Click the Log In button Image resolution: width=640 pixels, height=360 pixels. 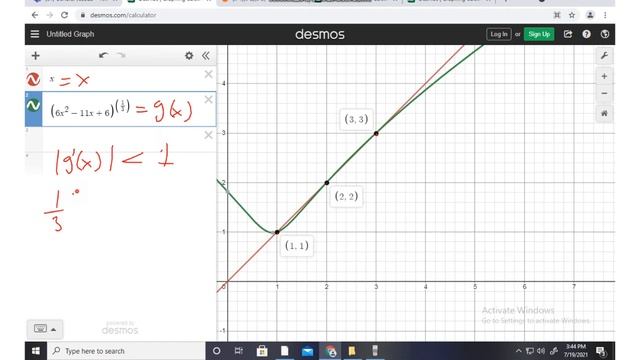click(x=499, y=34)
